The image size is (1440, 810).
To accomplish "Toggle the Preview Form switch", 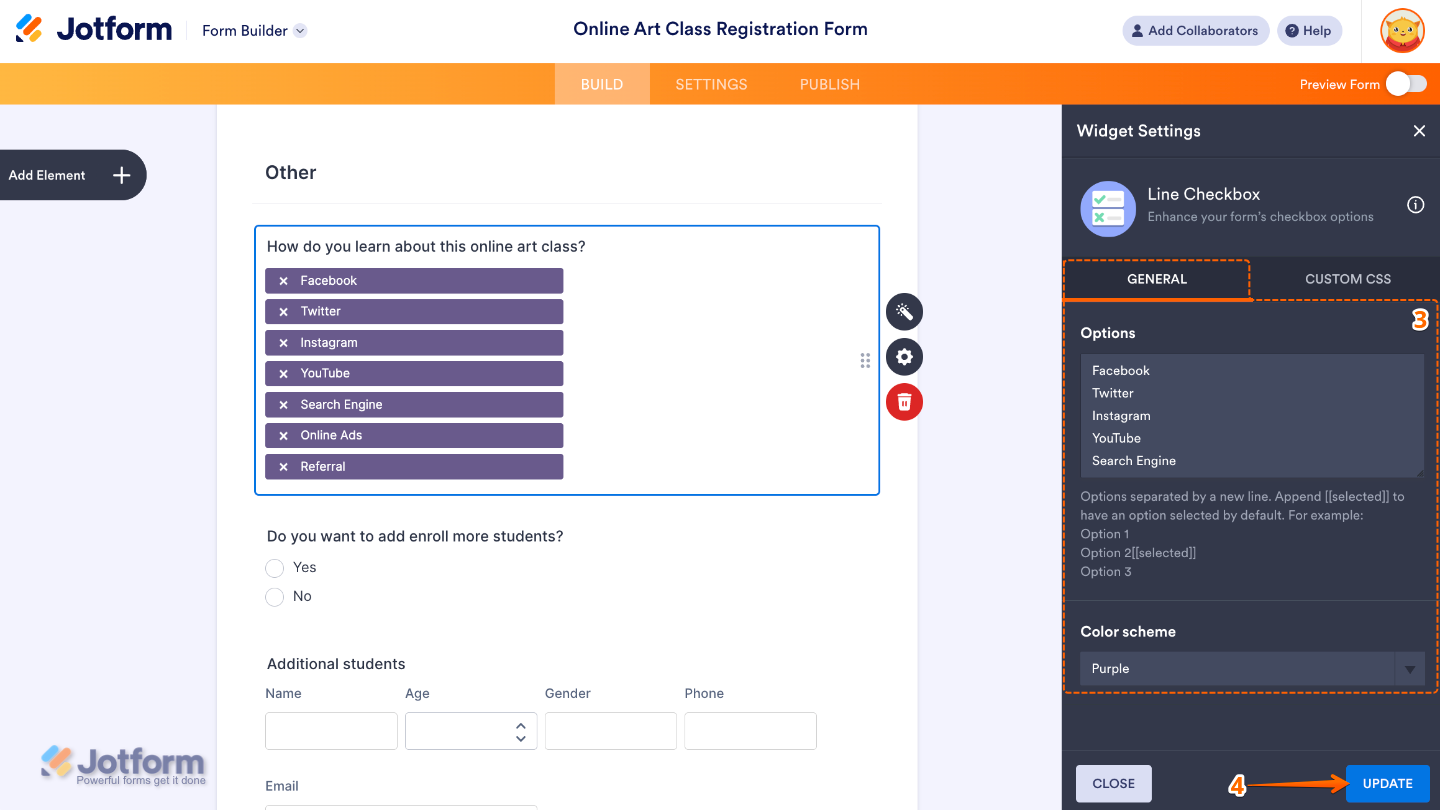I will pos(1406,84).
